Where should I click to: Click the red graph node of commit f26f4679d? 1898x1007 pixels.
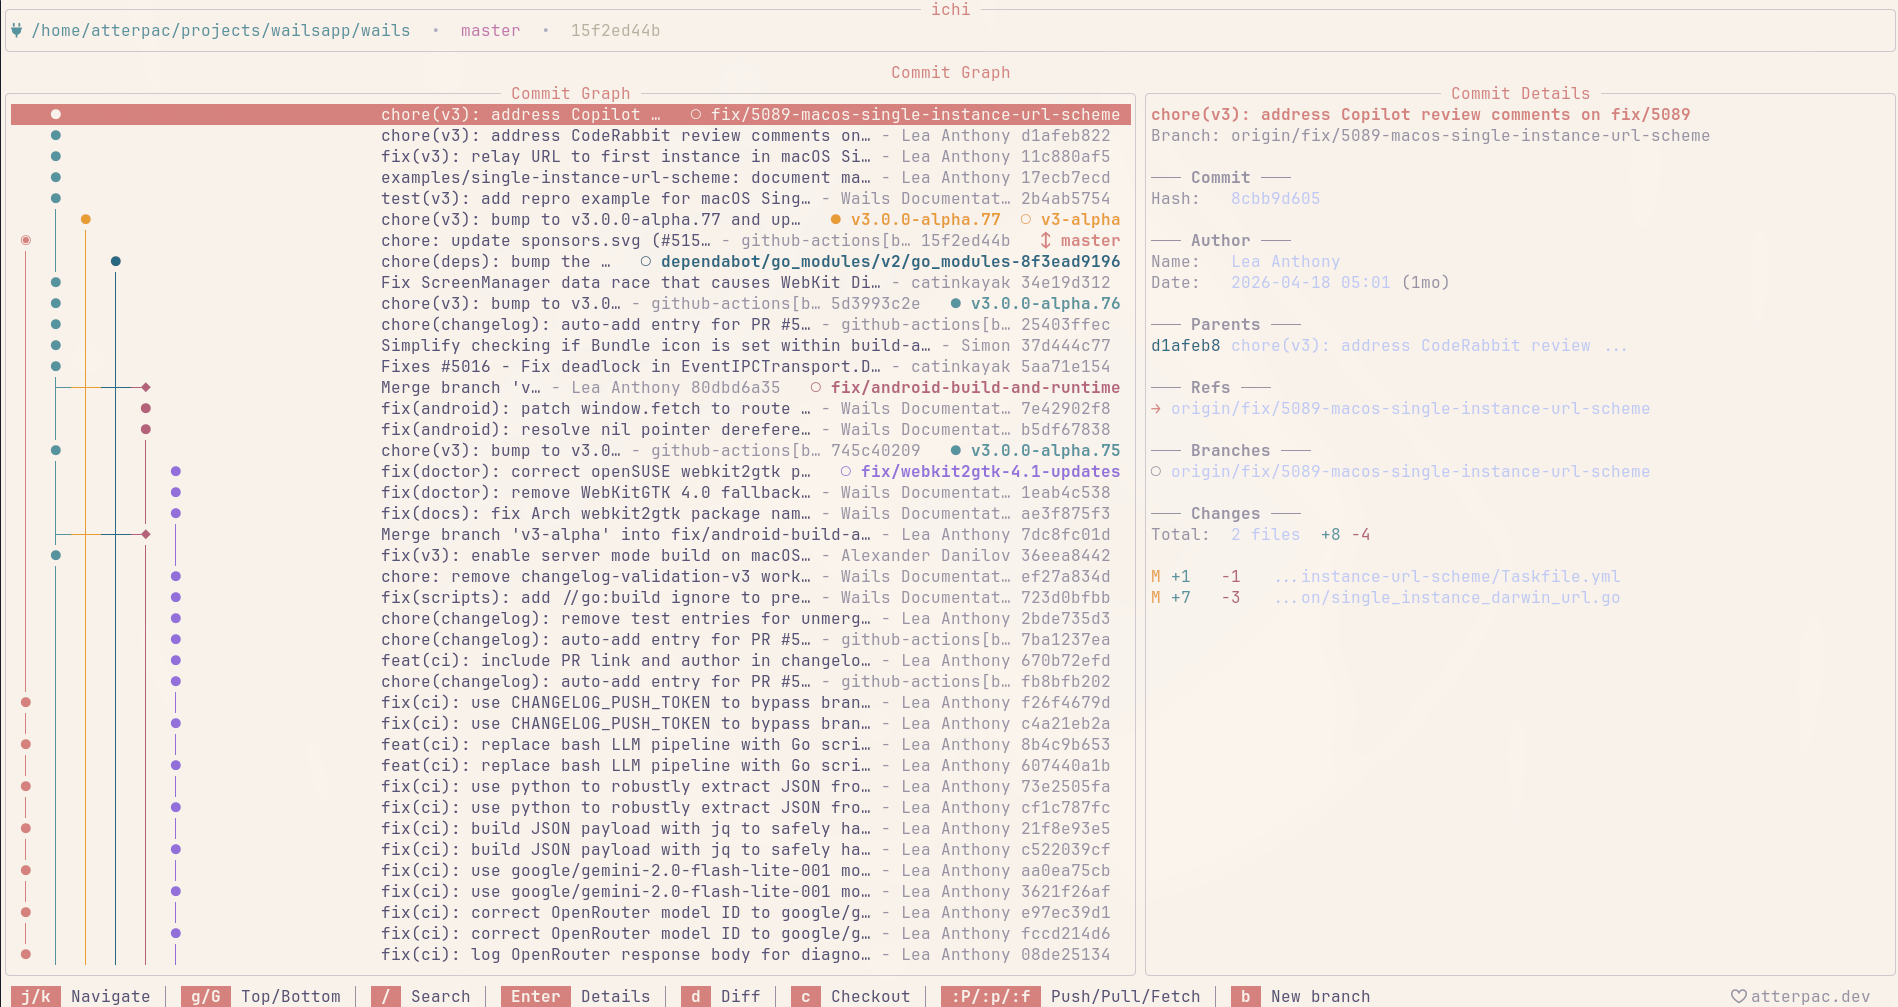26,702
